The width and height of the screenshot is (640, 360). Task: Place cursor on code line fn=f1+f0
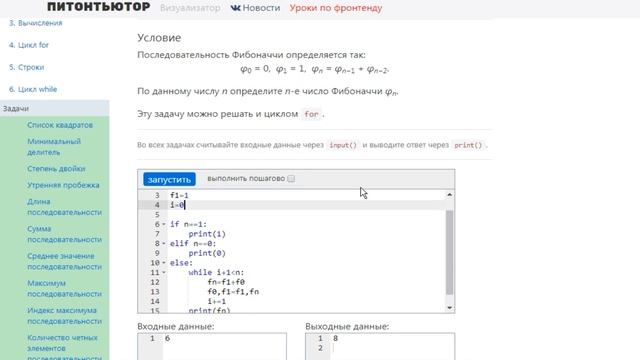tap(226, 282)
